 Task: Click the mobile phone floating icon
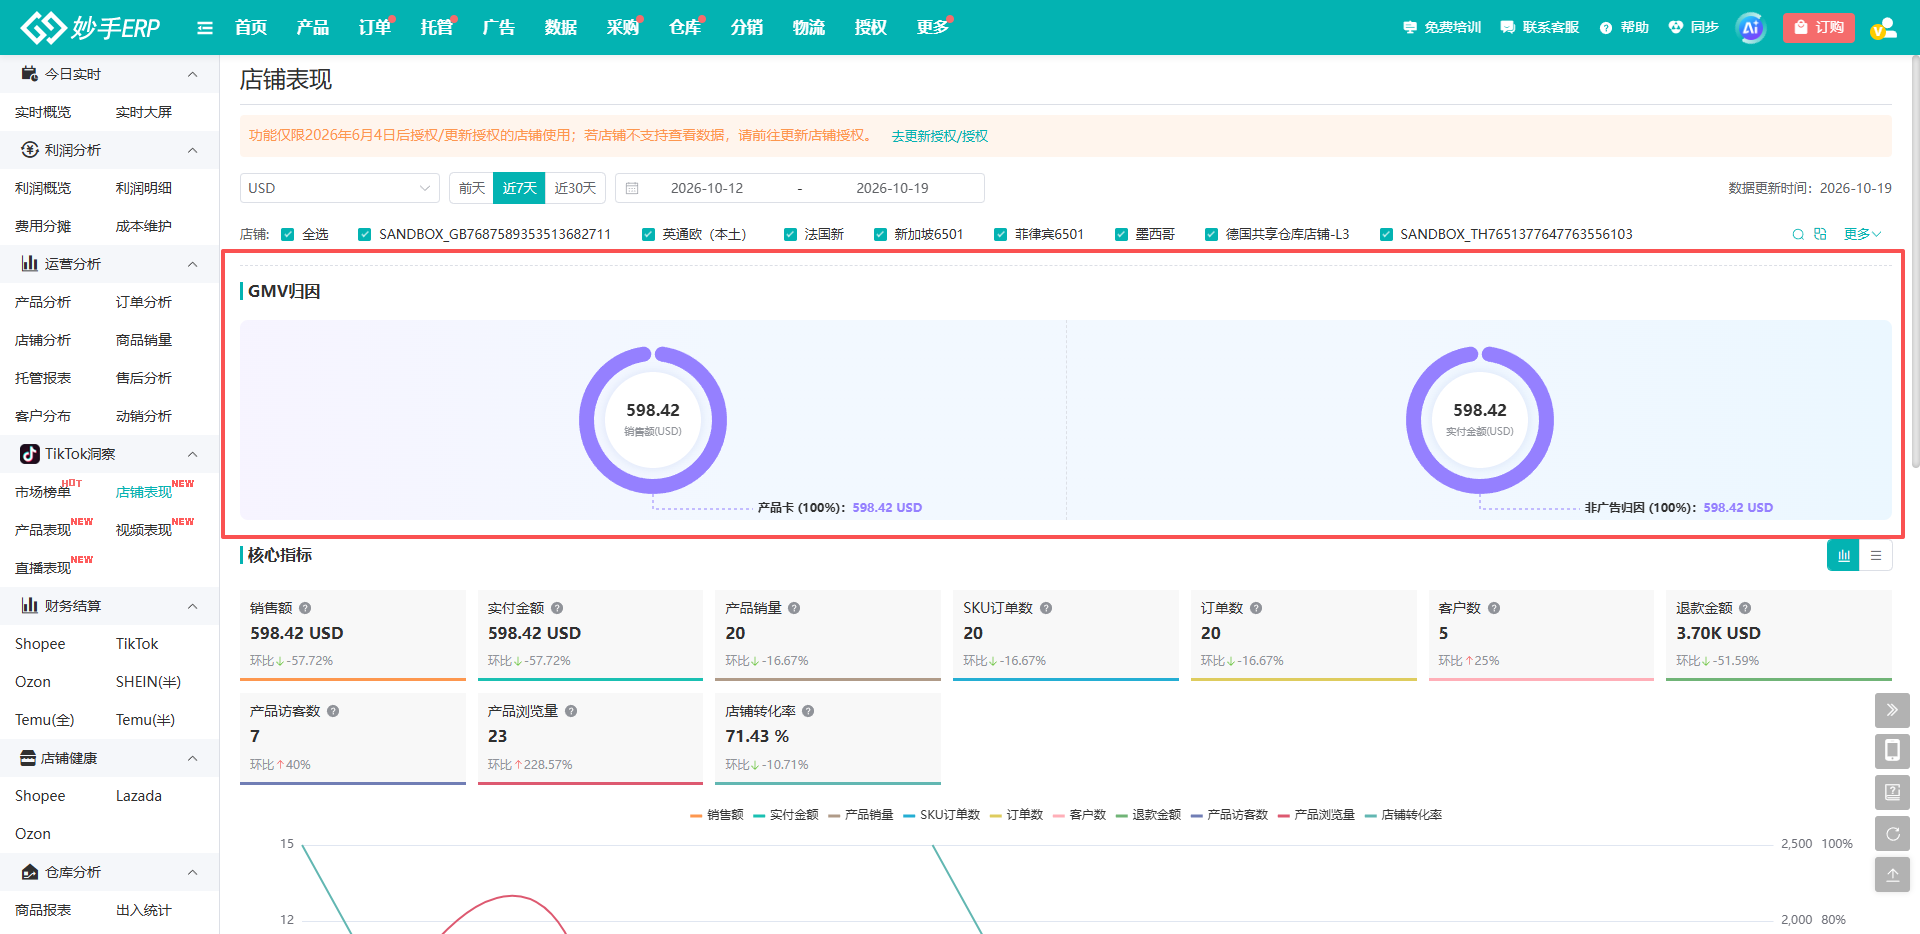point(1892,751)
